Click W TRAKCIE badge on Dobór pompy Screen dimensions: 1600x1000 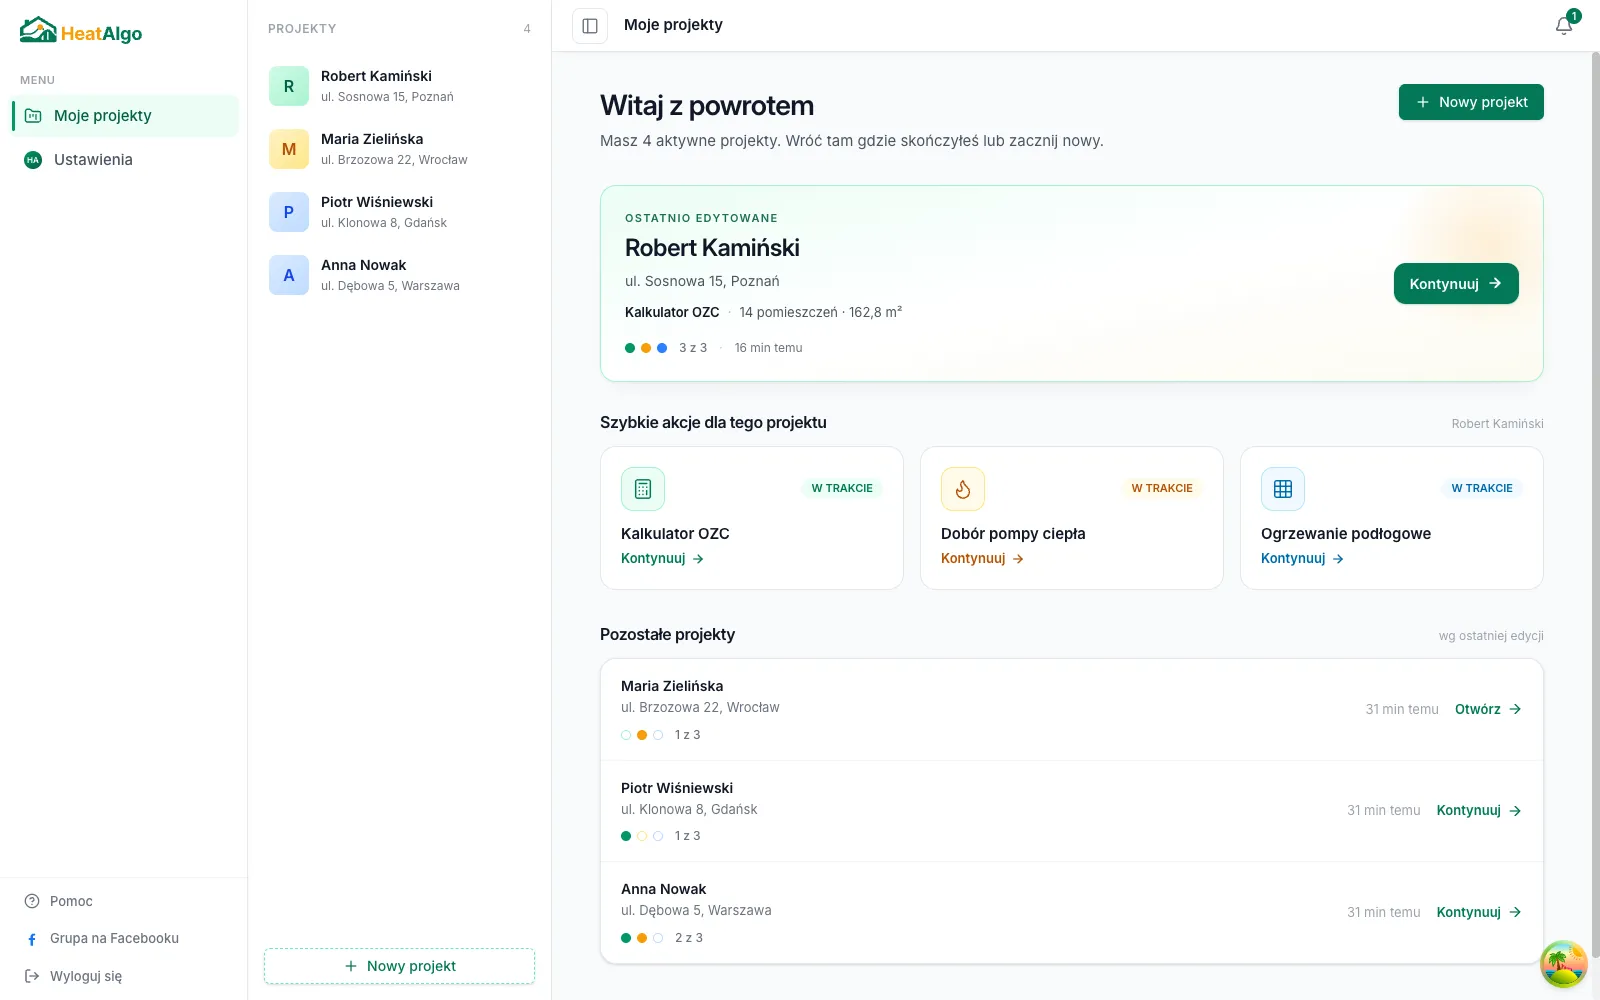point(1162,488)
